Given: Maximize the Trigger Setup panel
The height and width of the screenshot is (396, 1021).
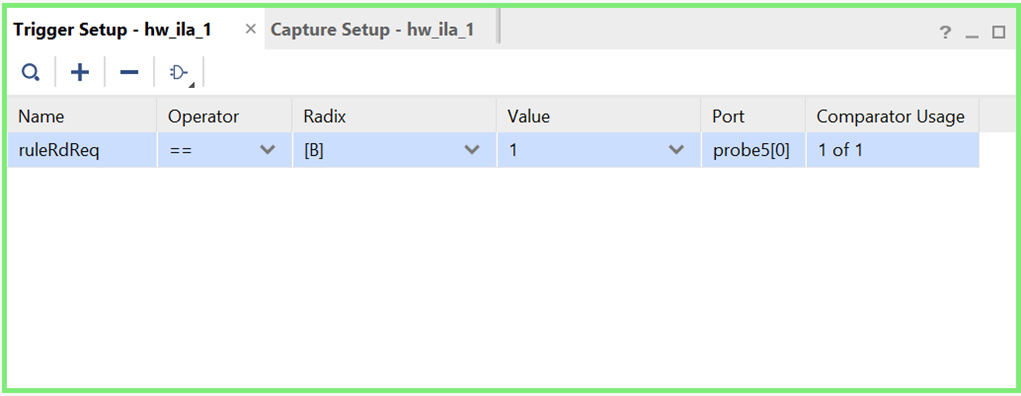Looking at the screenshot, I should tap(998, 33).
